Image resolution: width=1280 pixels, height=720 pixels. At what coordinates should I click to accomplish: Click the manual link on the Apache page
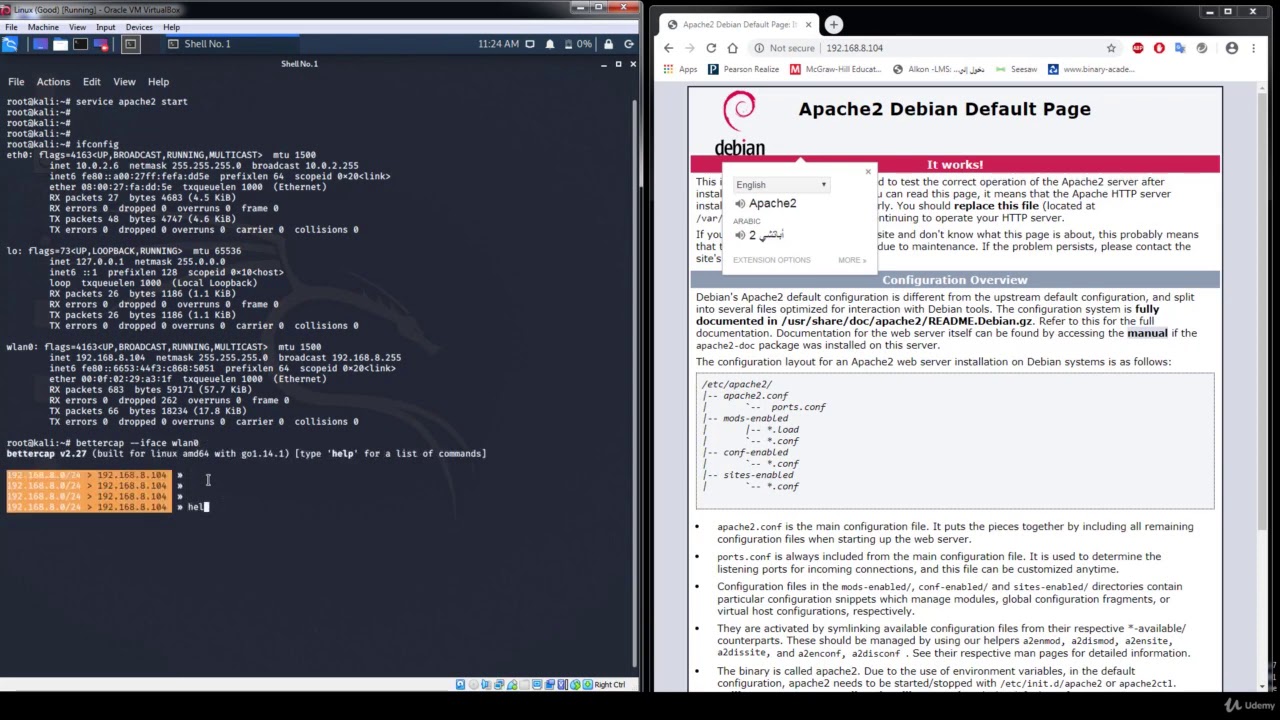point(1147,334)
